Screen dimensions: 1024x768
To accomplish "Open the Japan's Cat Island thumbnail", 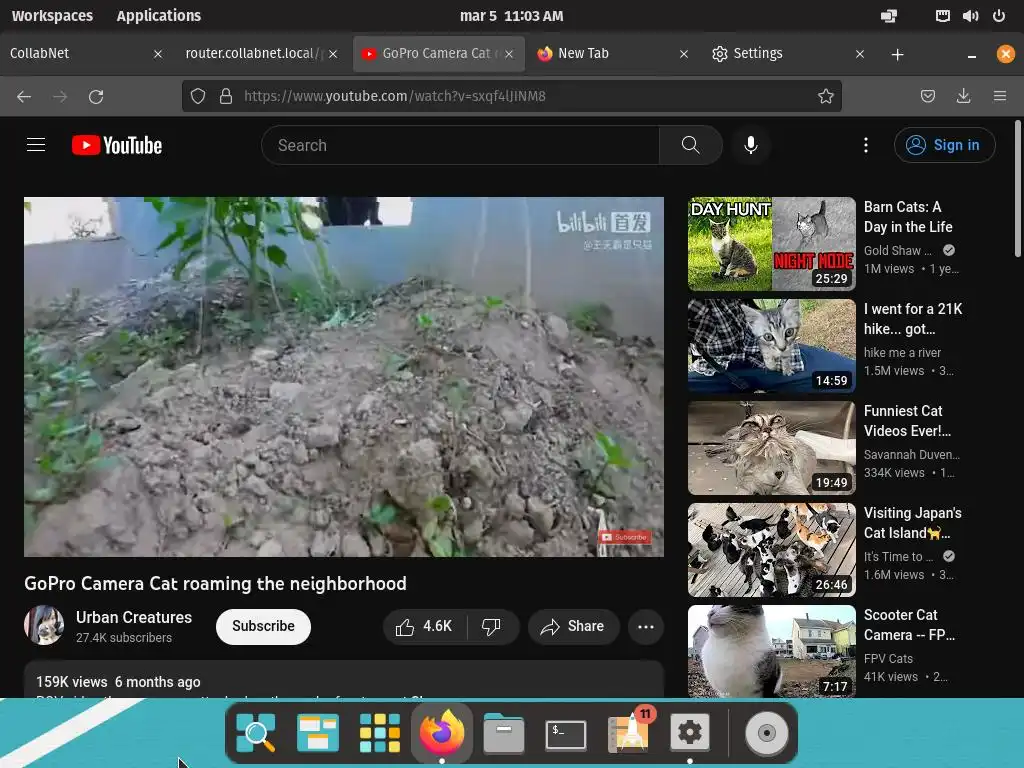I will (x=772, y=550).
